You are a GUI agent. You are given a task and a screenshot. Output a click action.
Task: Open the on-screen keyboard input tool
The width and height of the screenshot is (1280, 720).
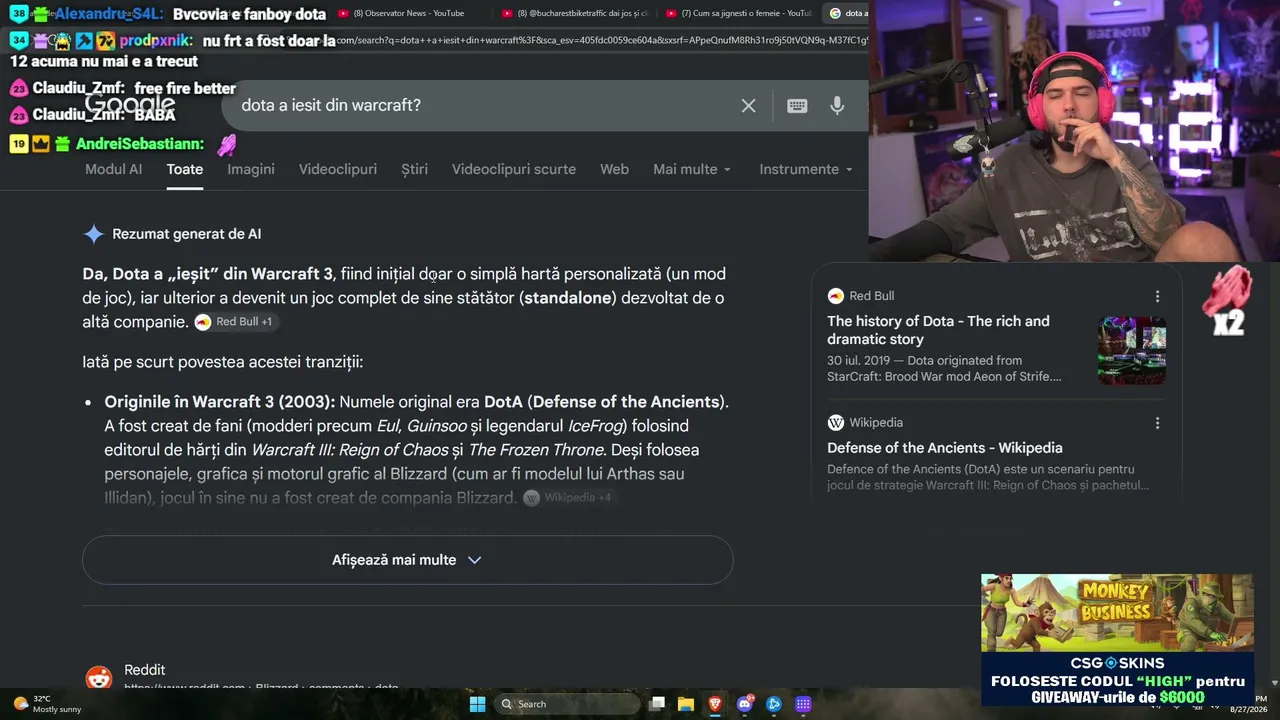coord(797,106)
